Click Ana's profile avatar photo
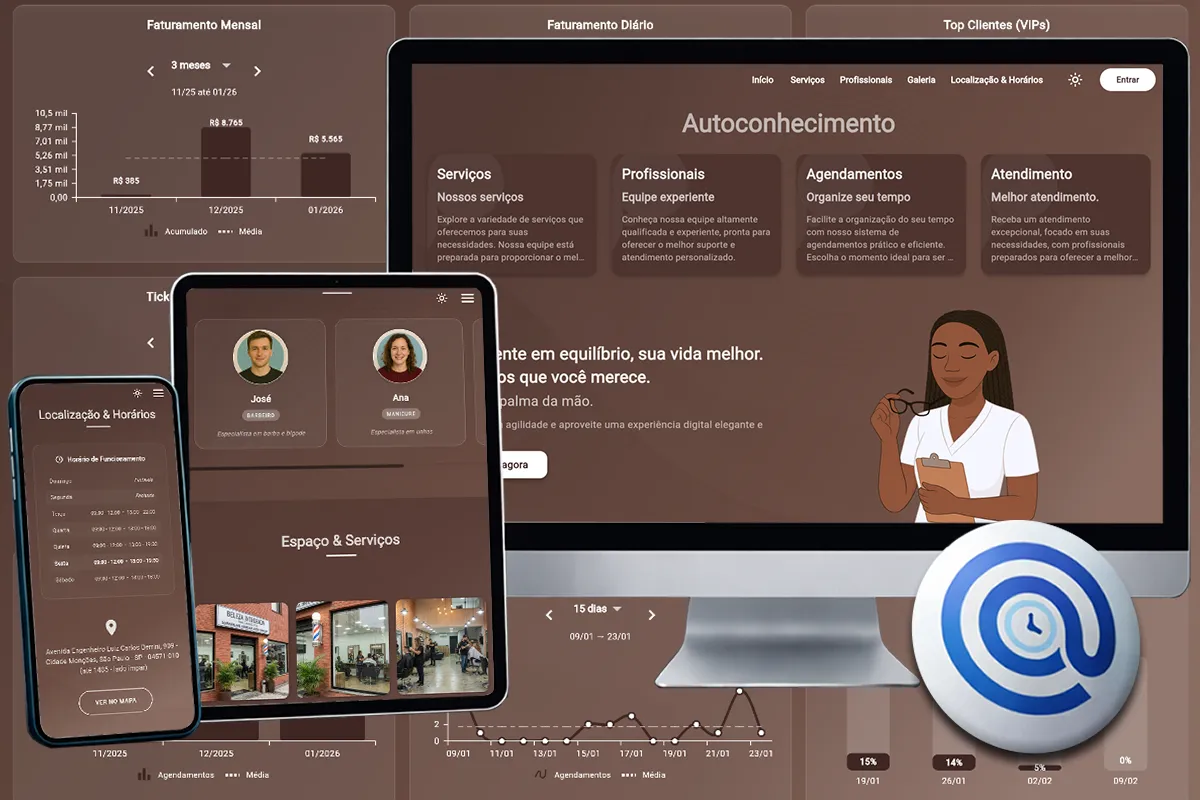1200x800 pixels. pyautogui.click(x=400, y=356)
